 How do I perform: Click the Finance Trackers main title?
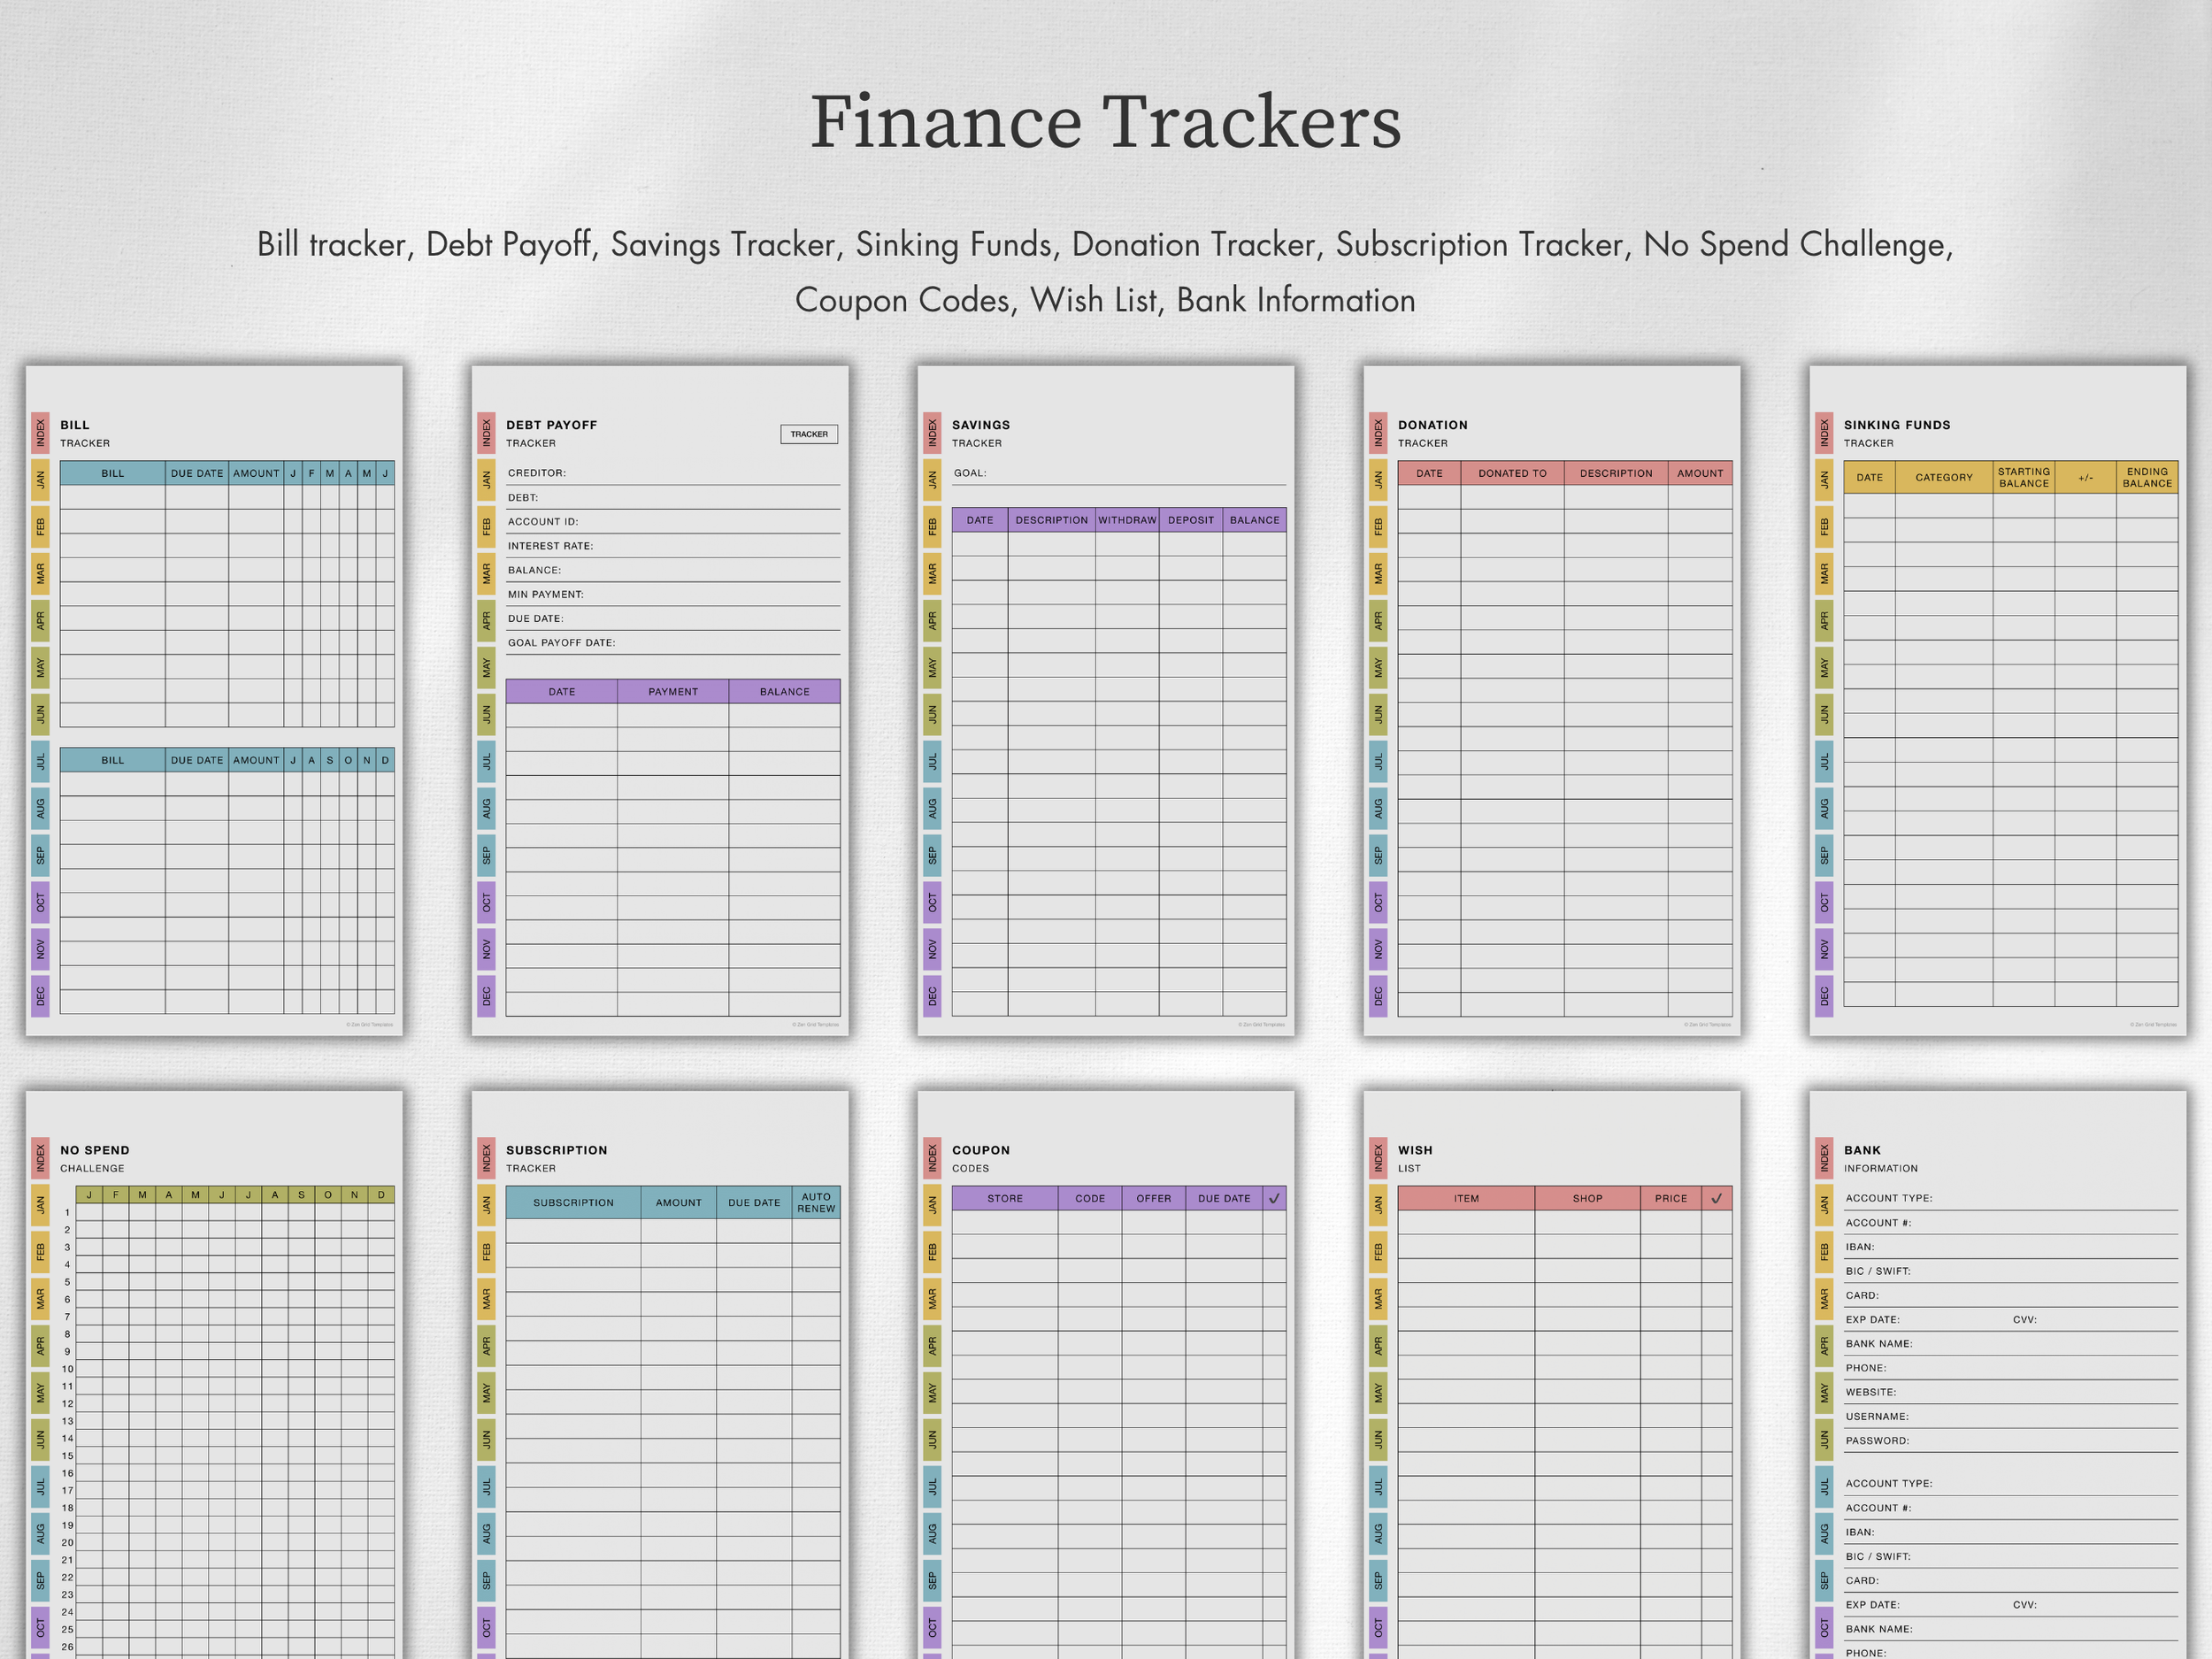point(1106,122)
